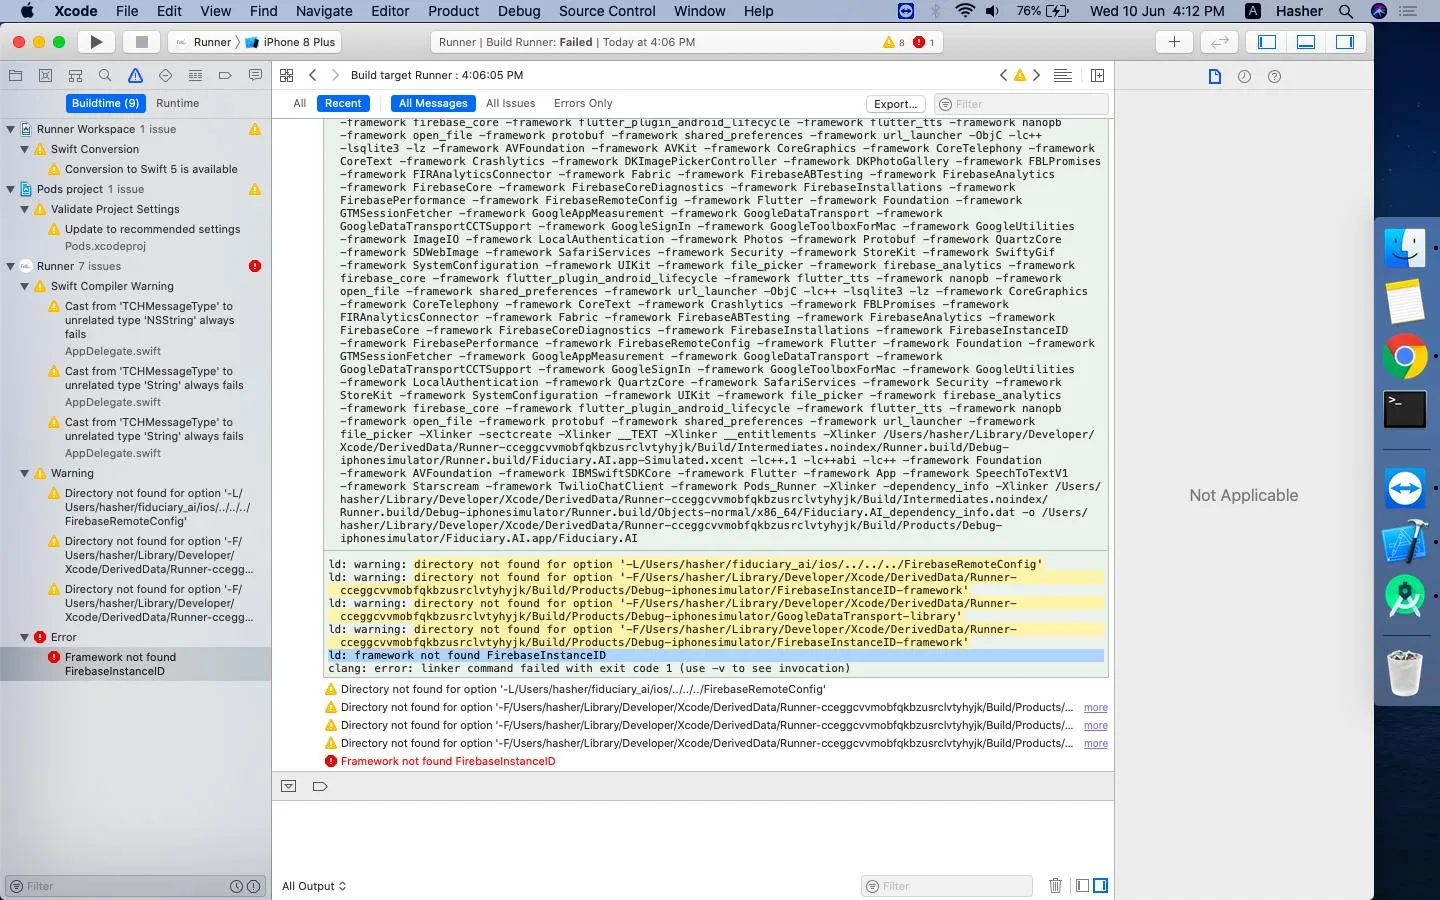Collapse the Swift Compiler Warning group
1440x900 pixels.
coord(25,286)
